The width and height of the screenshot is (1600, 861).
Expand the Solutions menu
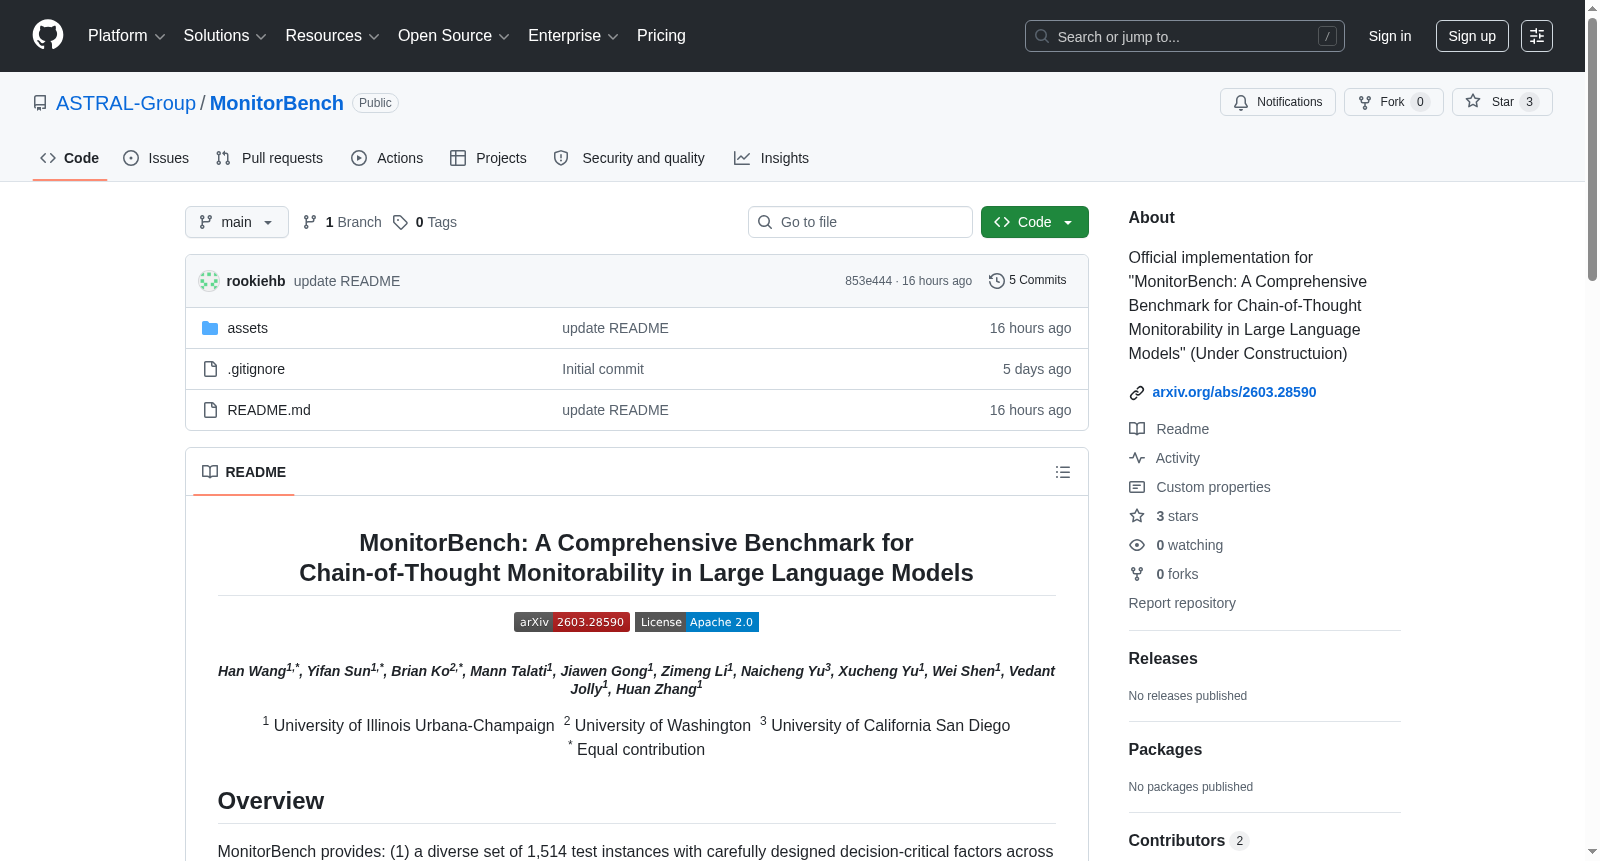pyautogui.click(x=225, y=36)
